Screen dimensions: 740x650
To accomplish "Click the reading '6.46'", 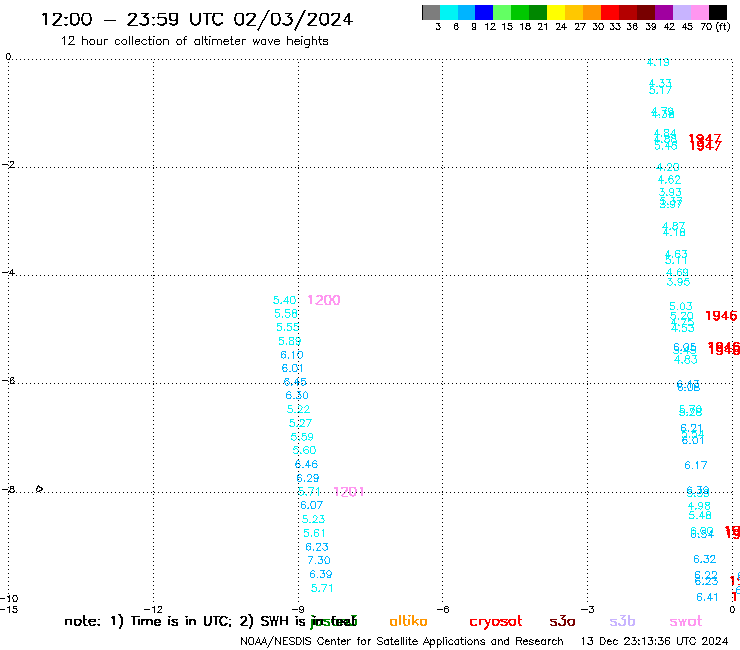I will pyautogui.click(x=306, y=464).
